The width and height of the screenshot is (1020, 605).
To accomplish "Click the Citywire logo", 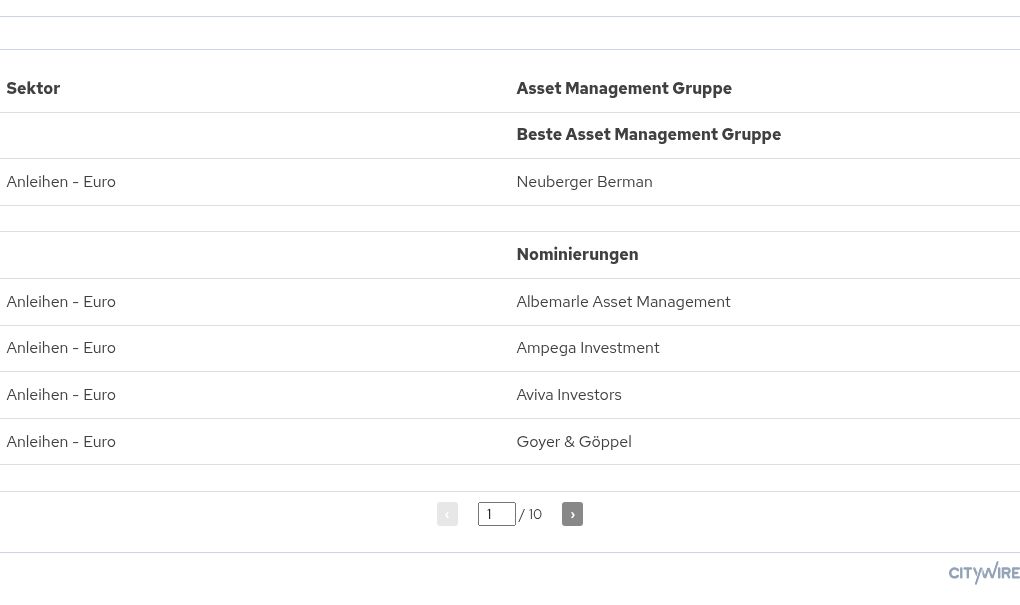I will tap(984, 572).
